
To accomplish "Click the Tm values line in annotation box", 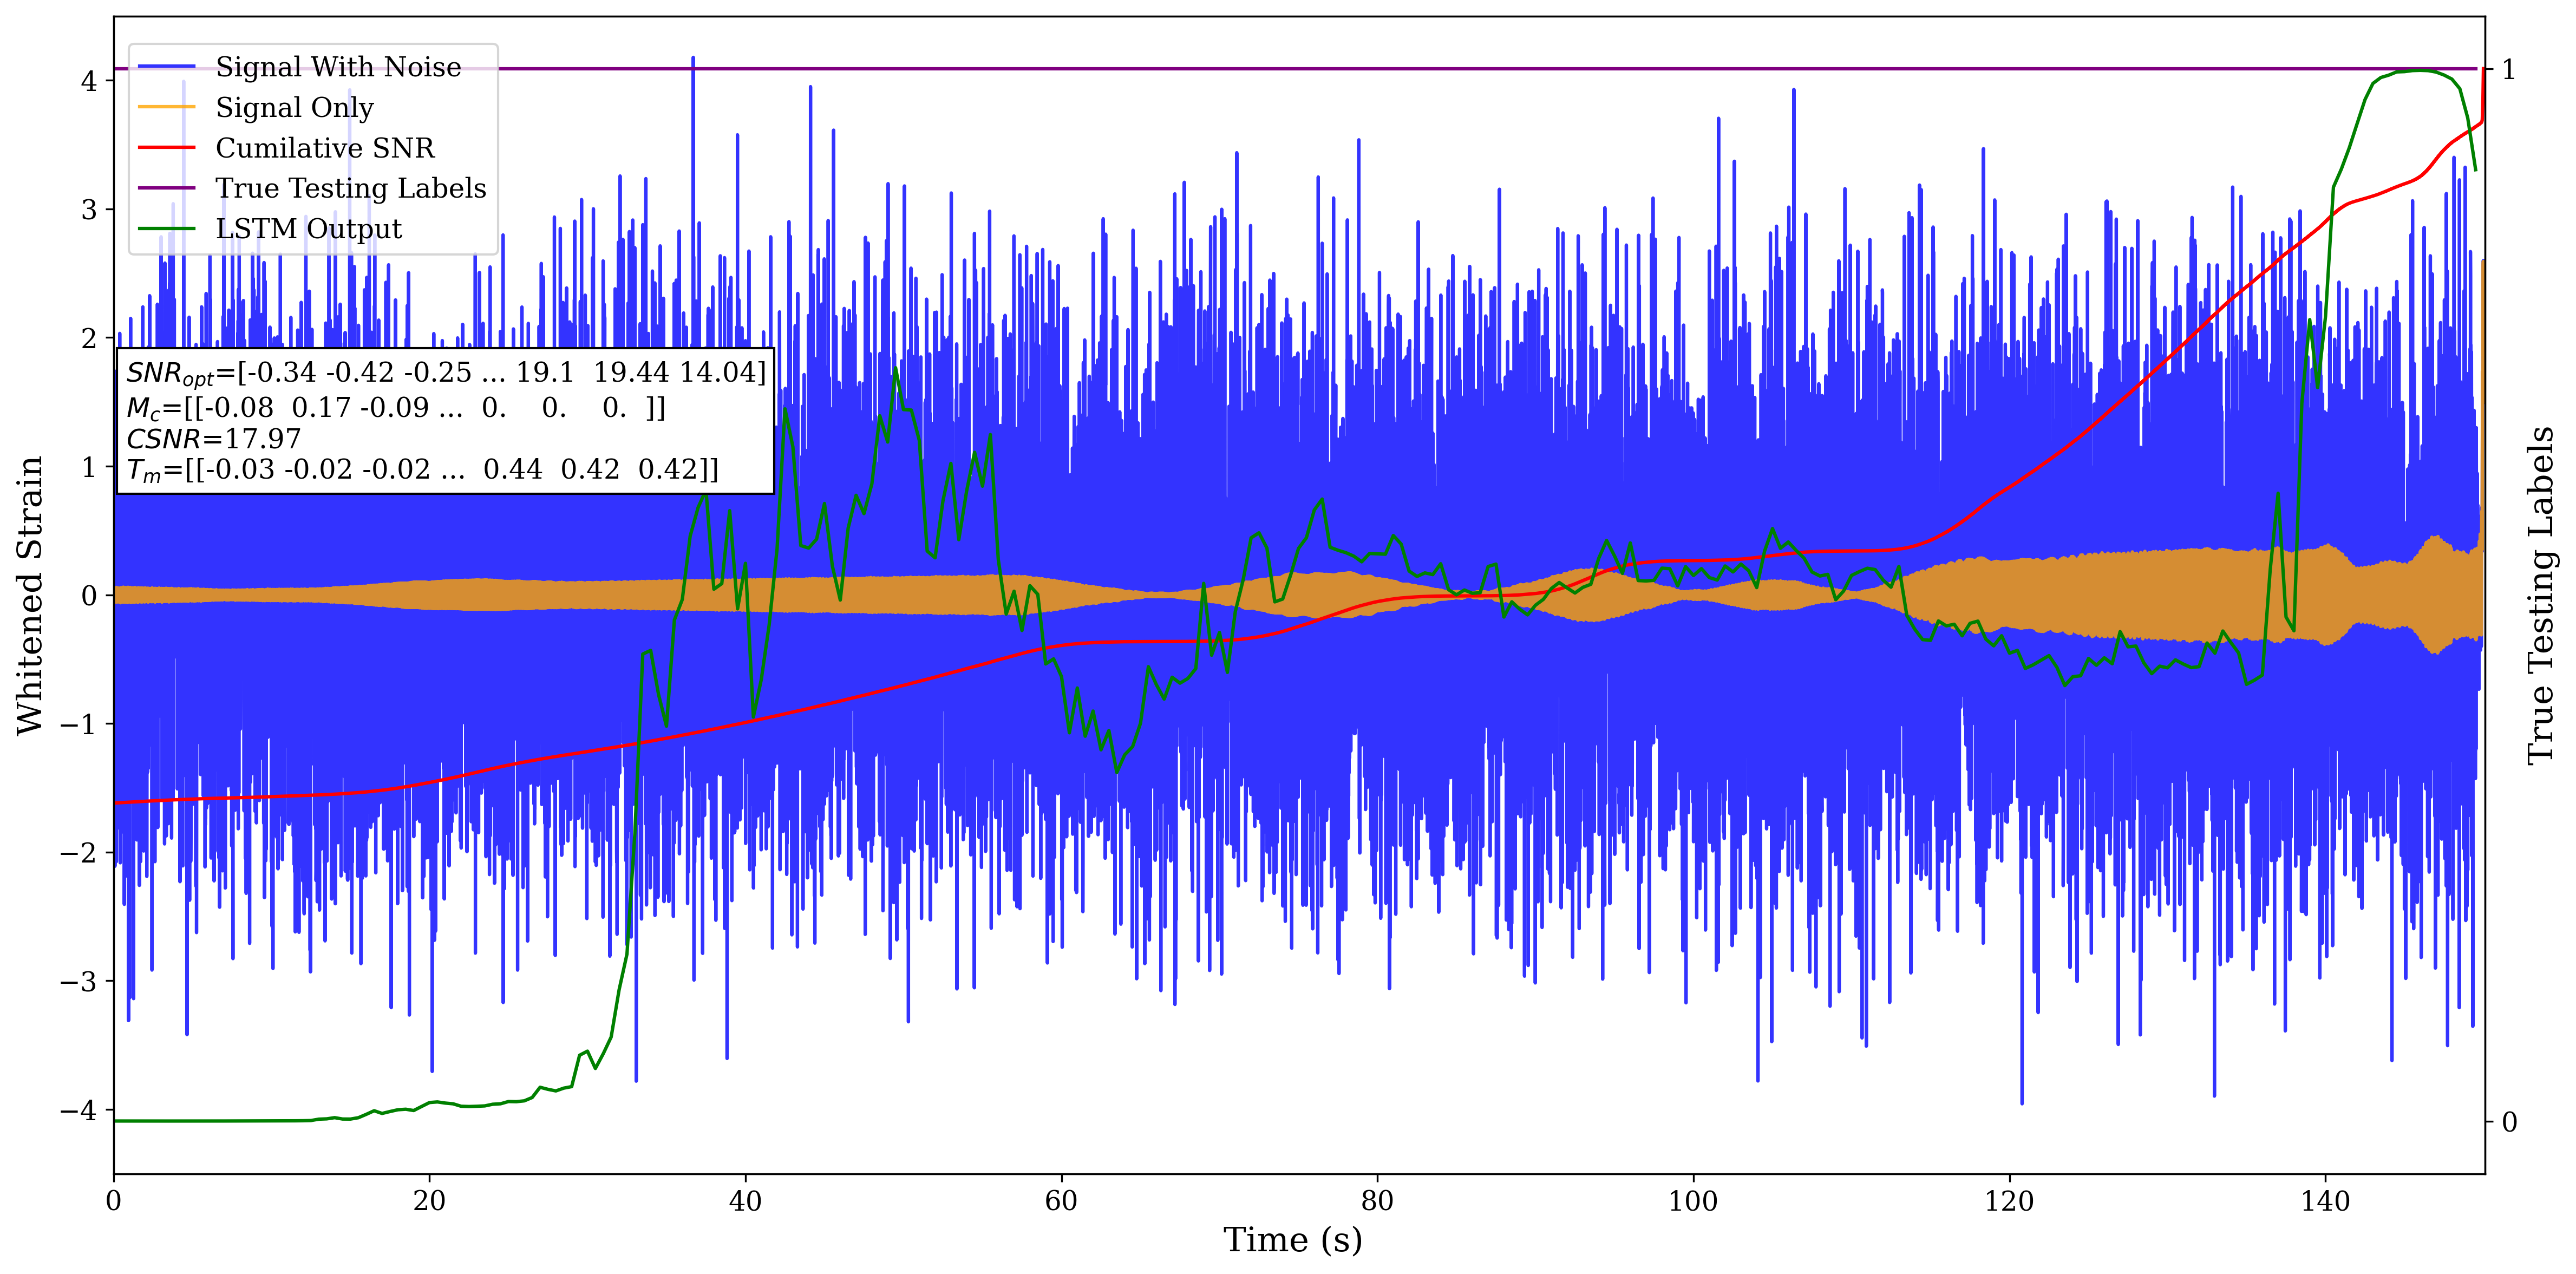I will coord(422,470).
